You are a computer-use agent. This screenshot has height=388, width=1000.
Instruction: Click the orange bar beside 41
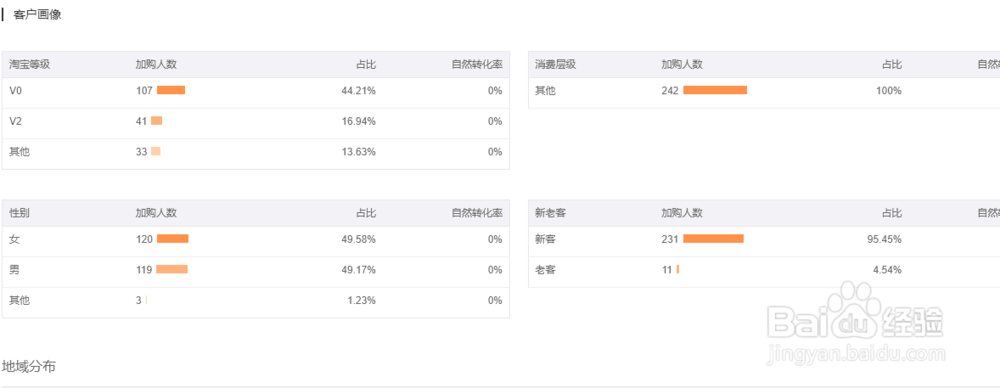157,121
